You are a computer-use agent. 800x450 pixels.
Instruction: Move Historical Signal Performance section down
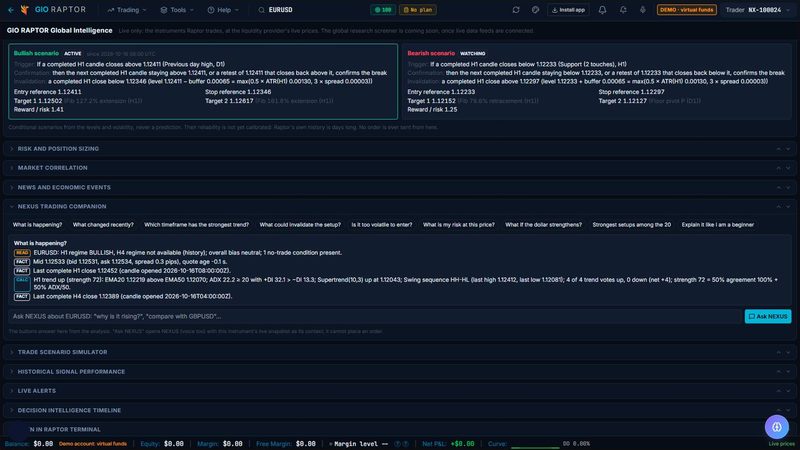pyautogui.click(x=788, y=371)
